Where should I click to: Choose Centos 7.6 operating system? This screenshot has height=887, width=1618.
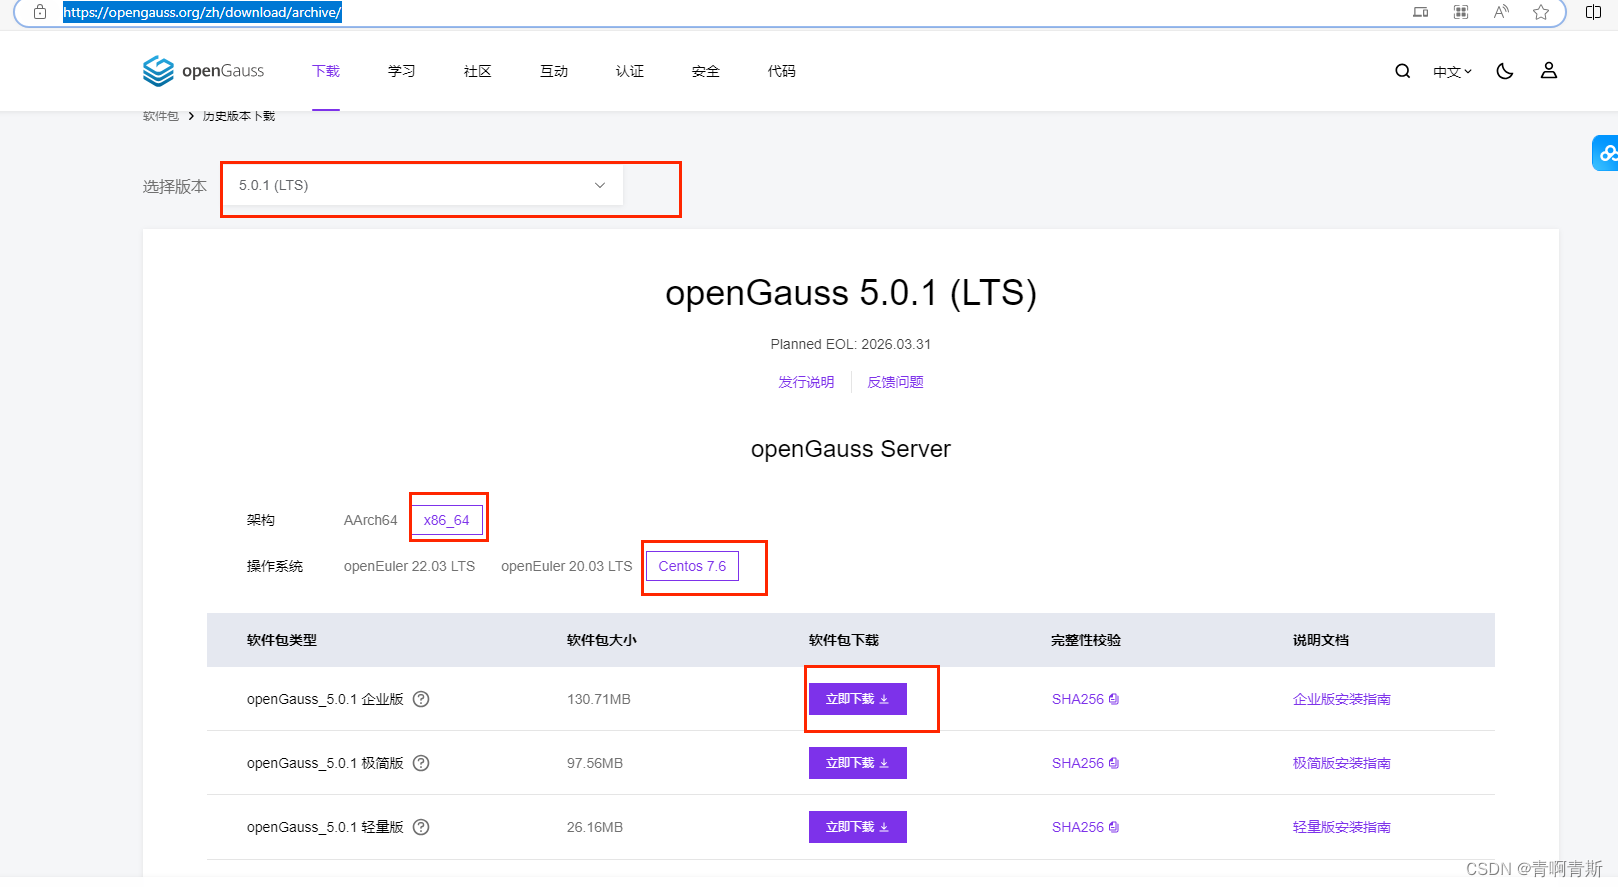692,566
